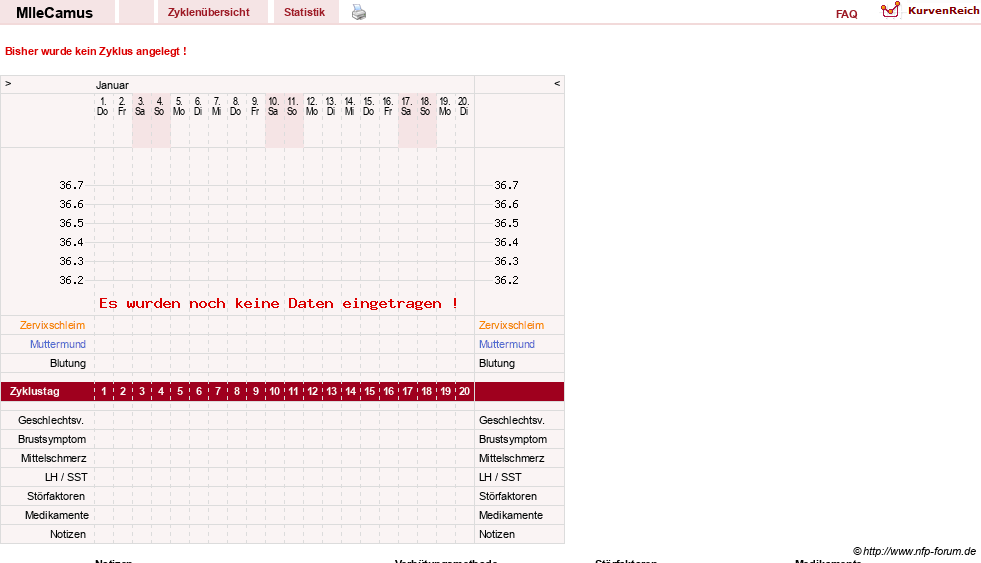
Task: Click the date column '18. So'
Action: click(425, 106)
